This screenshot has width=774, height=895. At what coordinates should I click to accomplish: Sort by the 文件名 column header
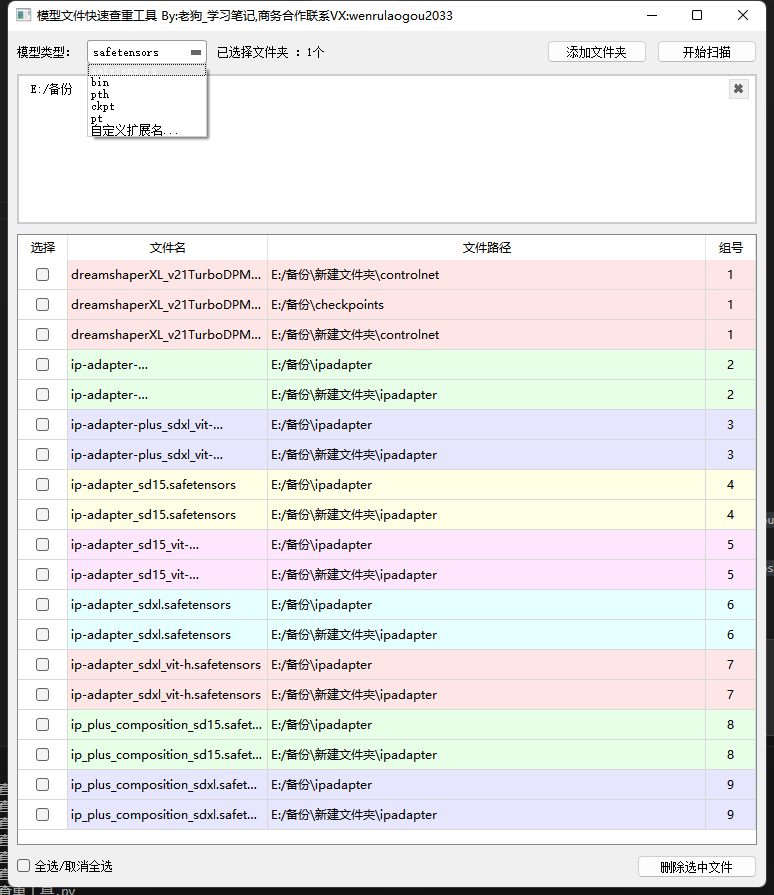tap(167, 248)
